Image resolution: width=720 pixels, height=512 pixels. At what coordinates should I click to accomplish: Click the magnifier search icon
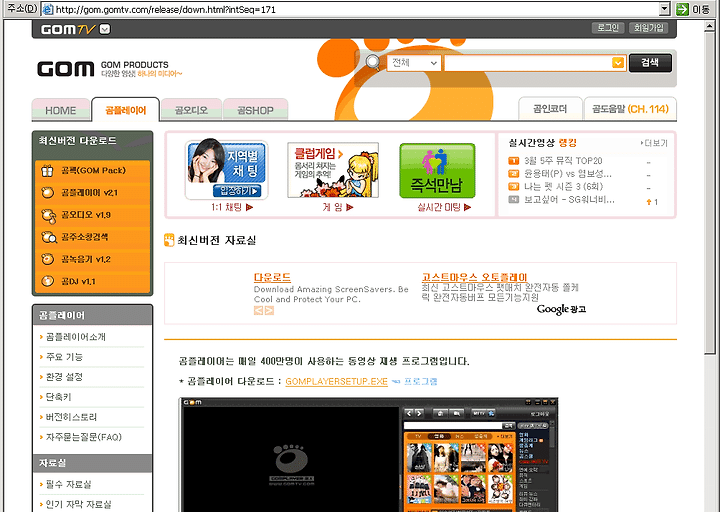tap(372, 62)
